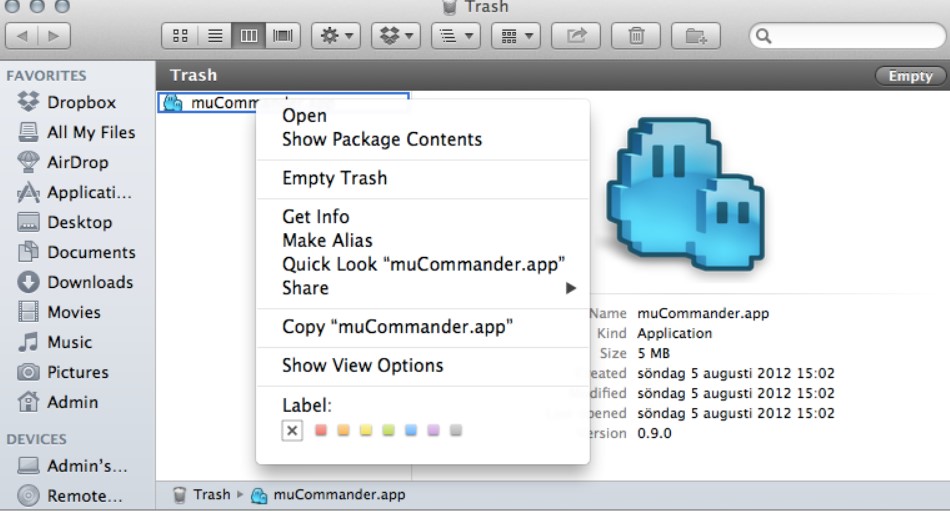Choose Quick Look "muCommander.app"
The height and width of the screenshot is (511, 950).
(x=423, y=264)
